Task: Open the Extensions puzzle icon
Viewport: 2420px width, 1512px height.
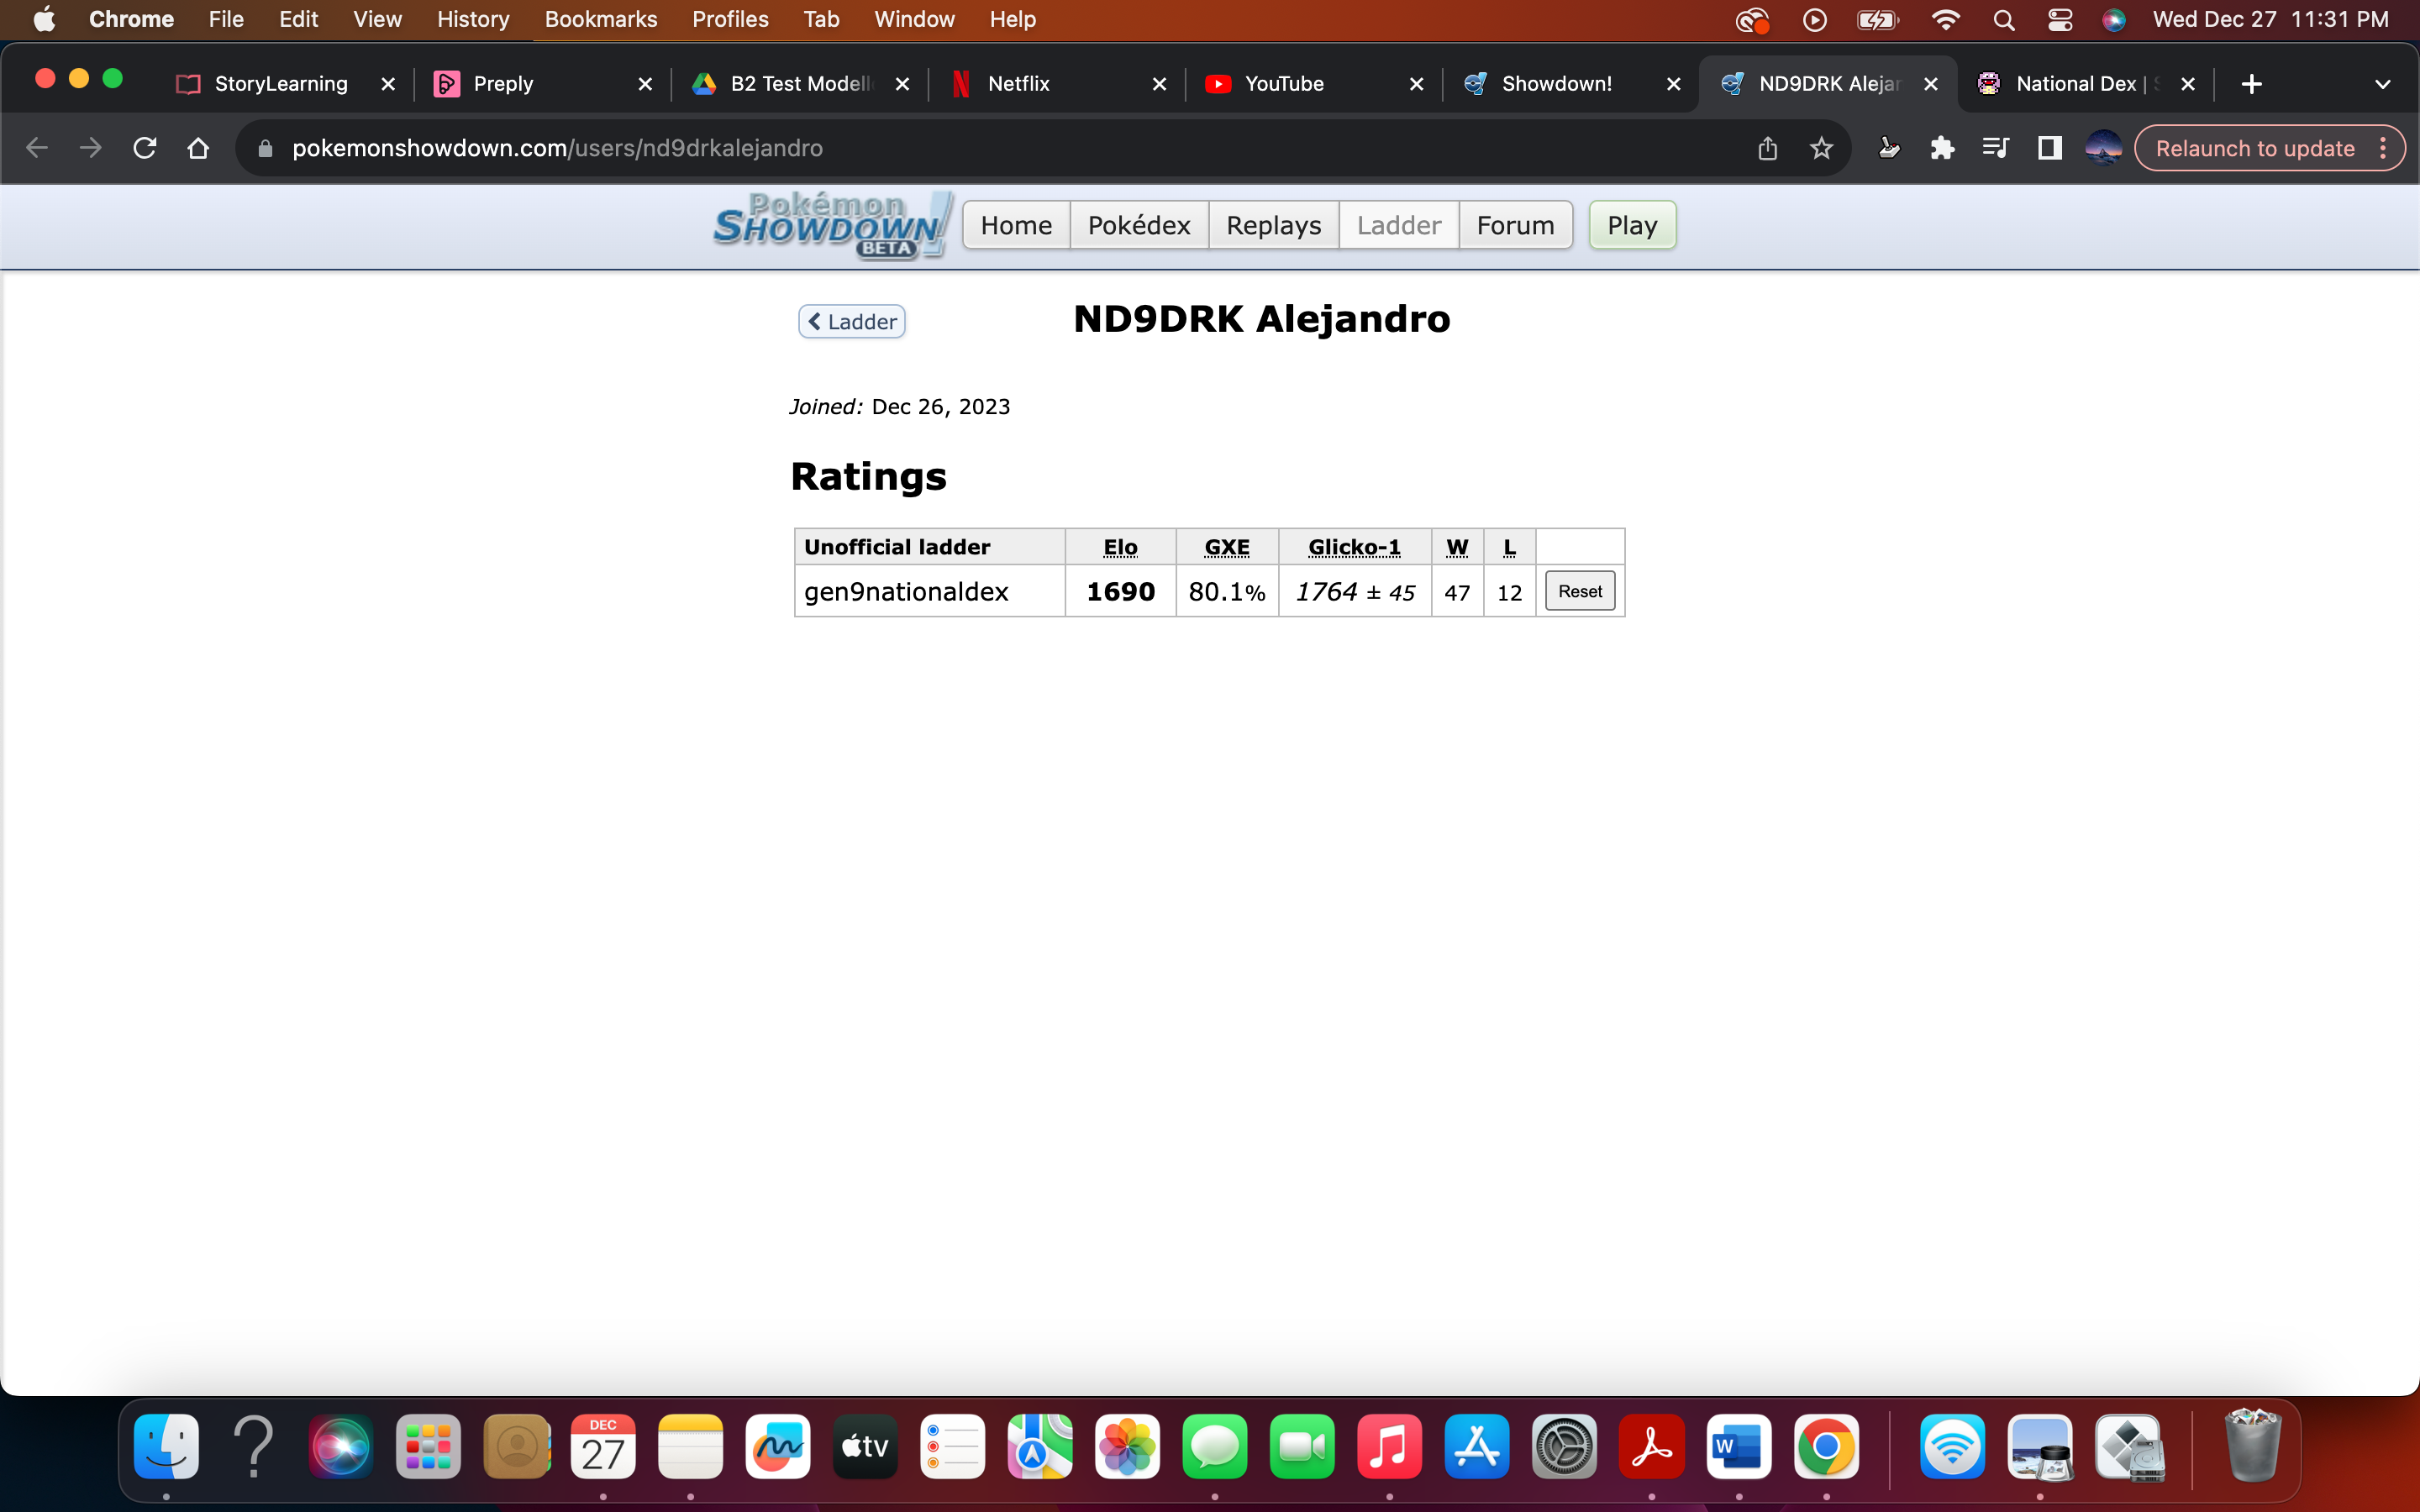Action: point(1942,148)
